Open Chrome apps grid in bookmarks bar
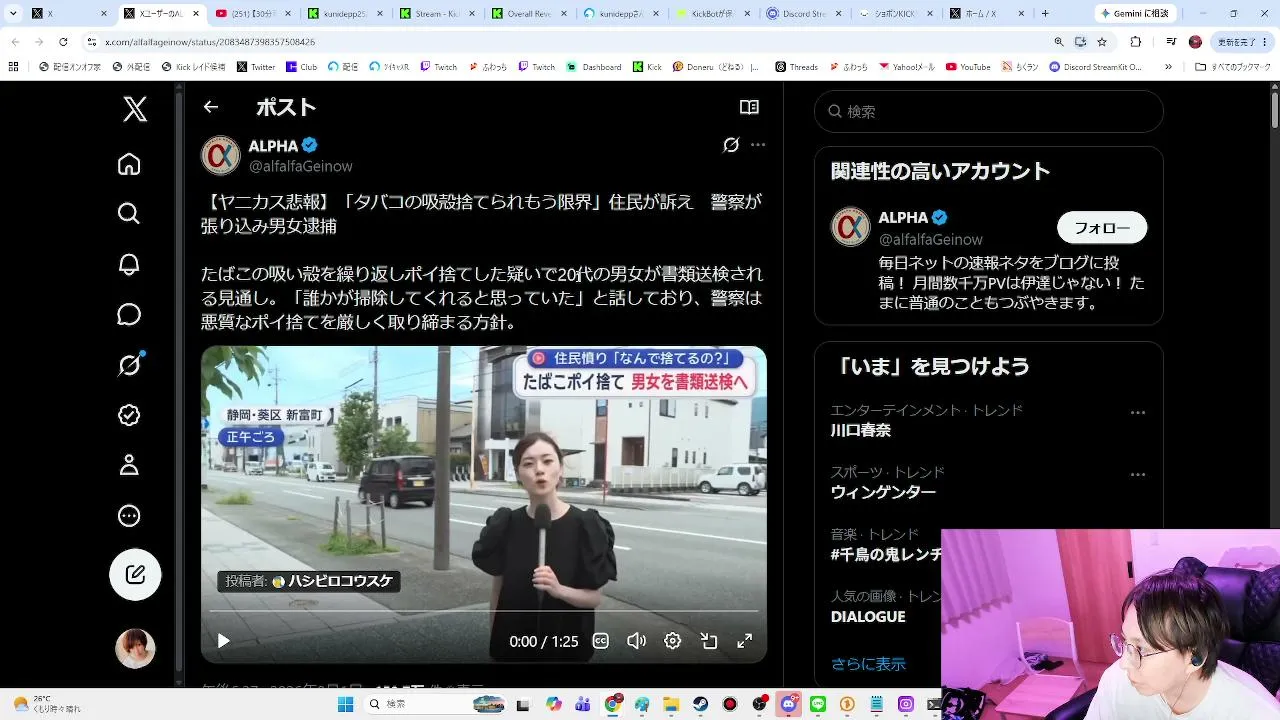 (x=13, y=67)
